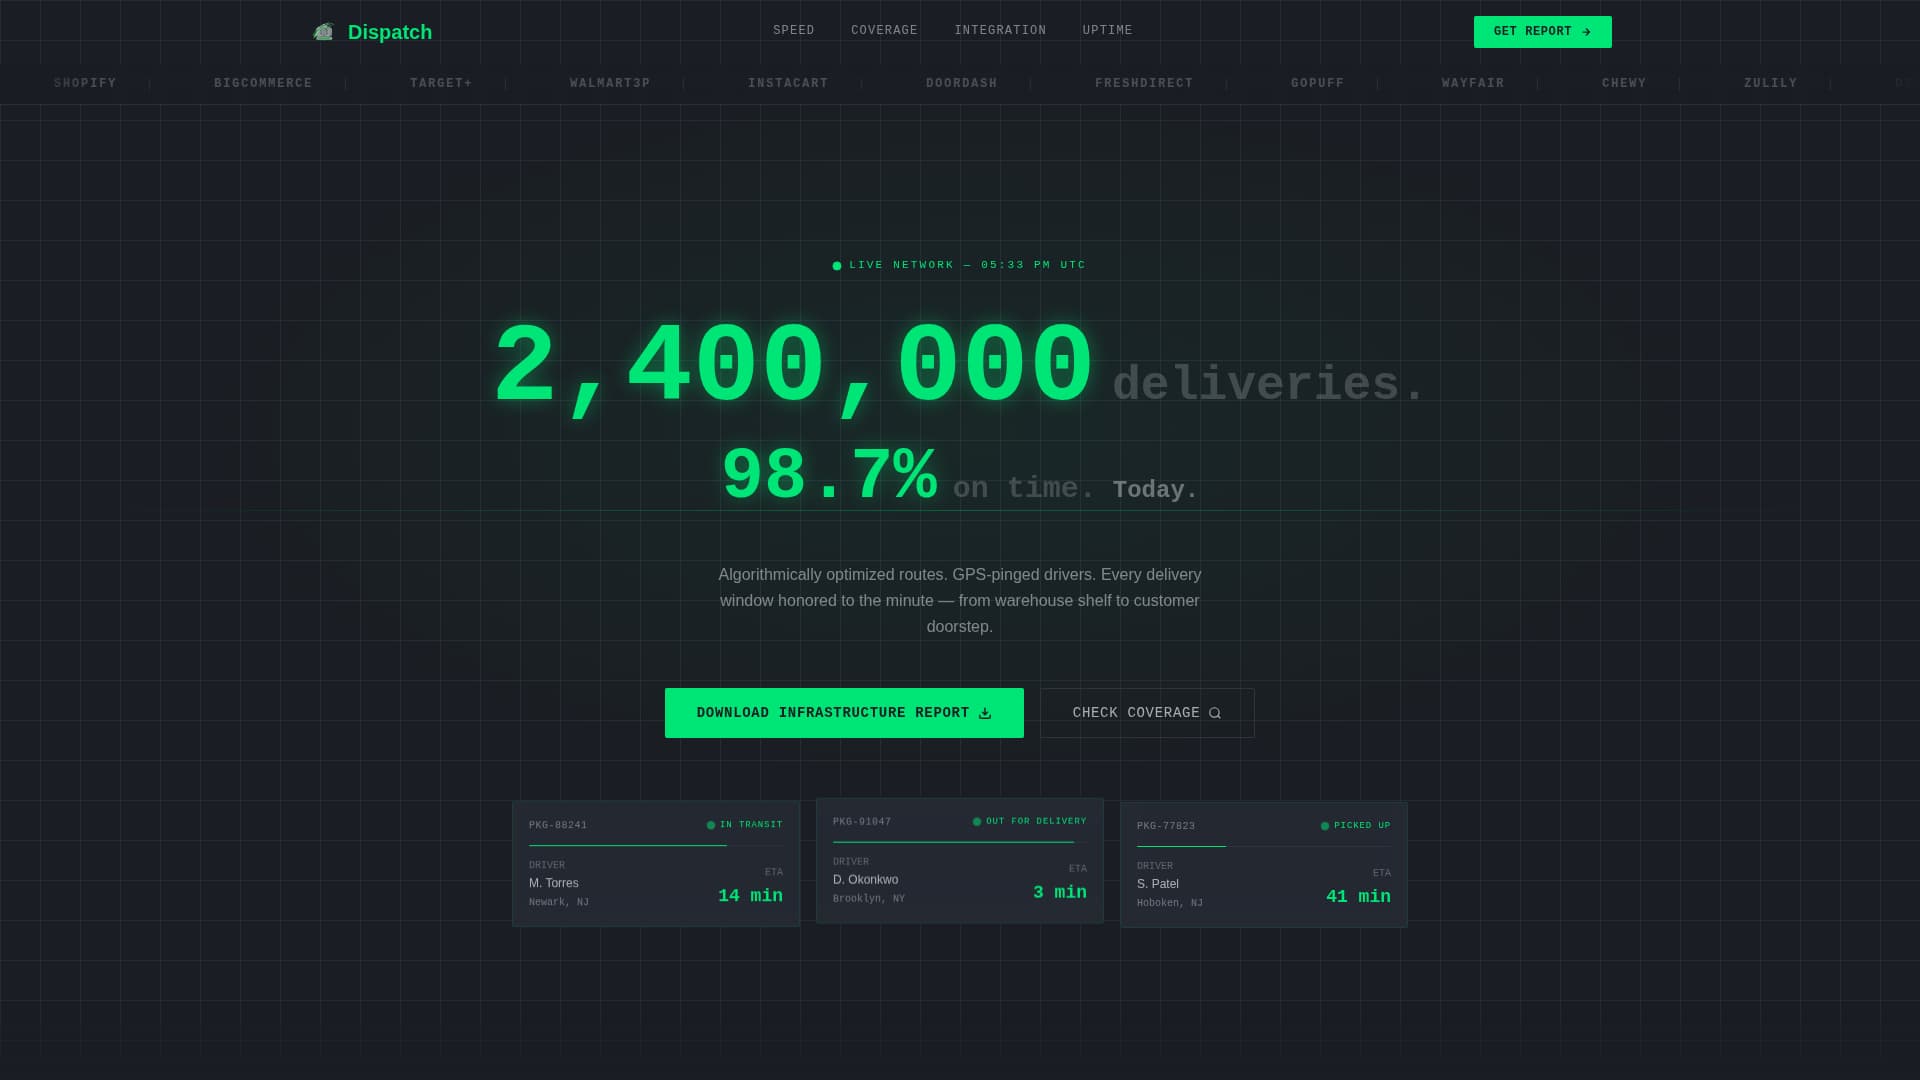Click the Out For Delivery label
Viewport: 1920px width, 1080px height.
point(1036,821)
